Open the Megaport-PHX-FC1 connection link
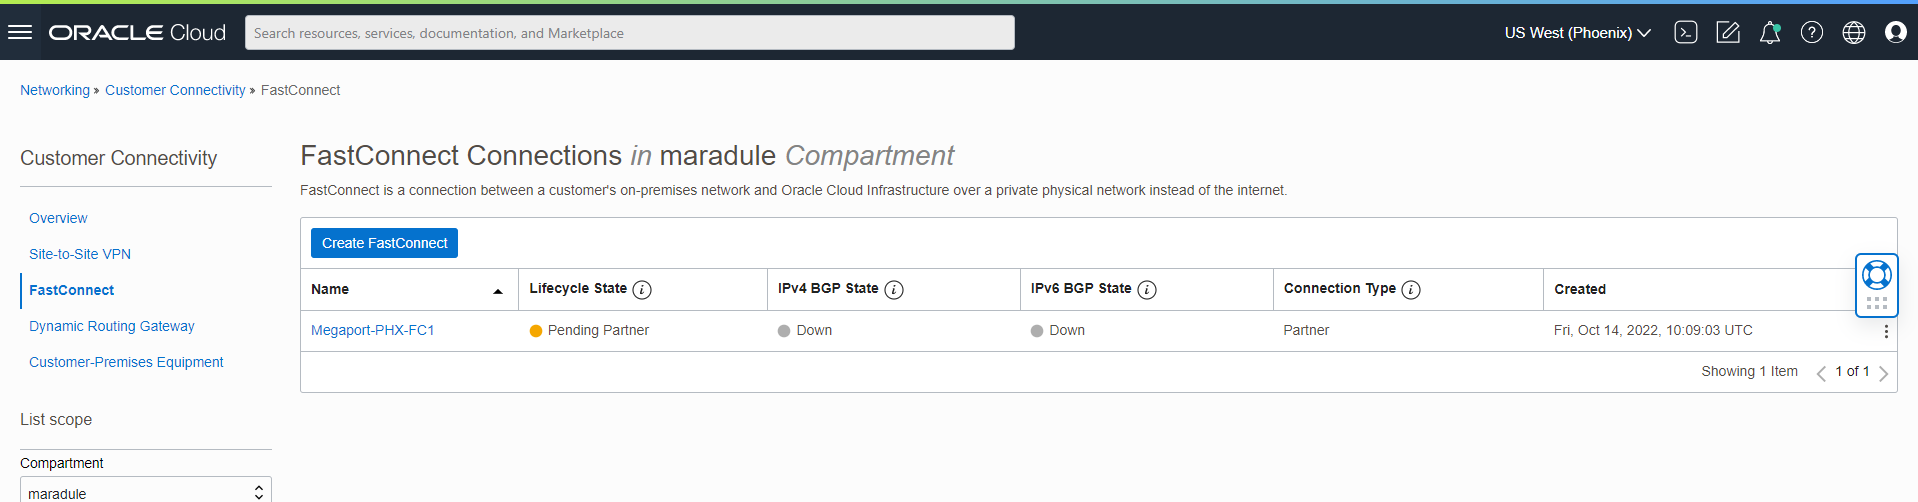The height and width of the screenshot is (502, 1918). (373, 330)
